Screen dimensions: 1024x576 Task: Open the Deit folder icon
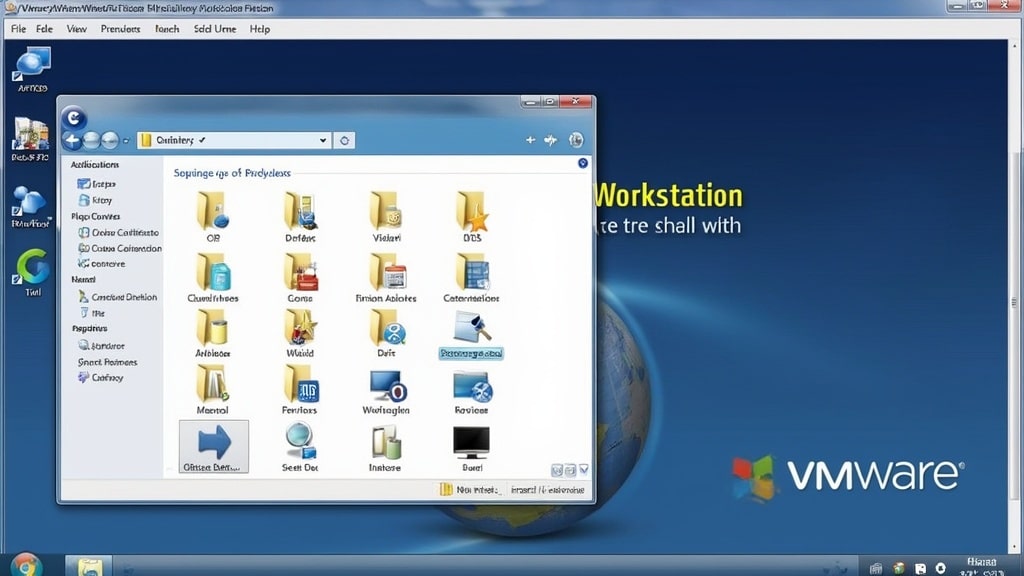pyautogui.click(x=387, y=327)
